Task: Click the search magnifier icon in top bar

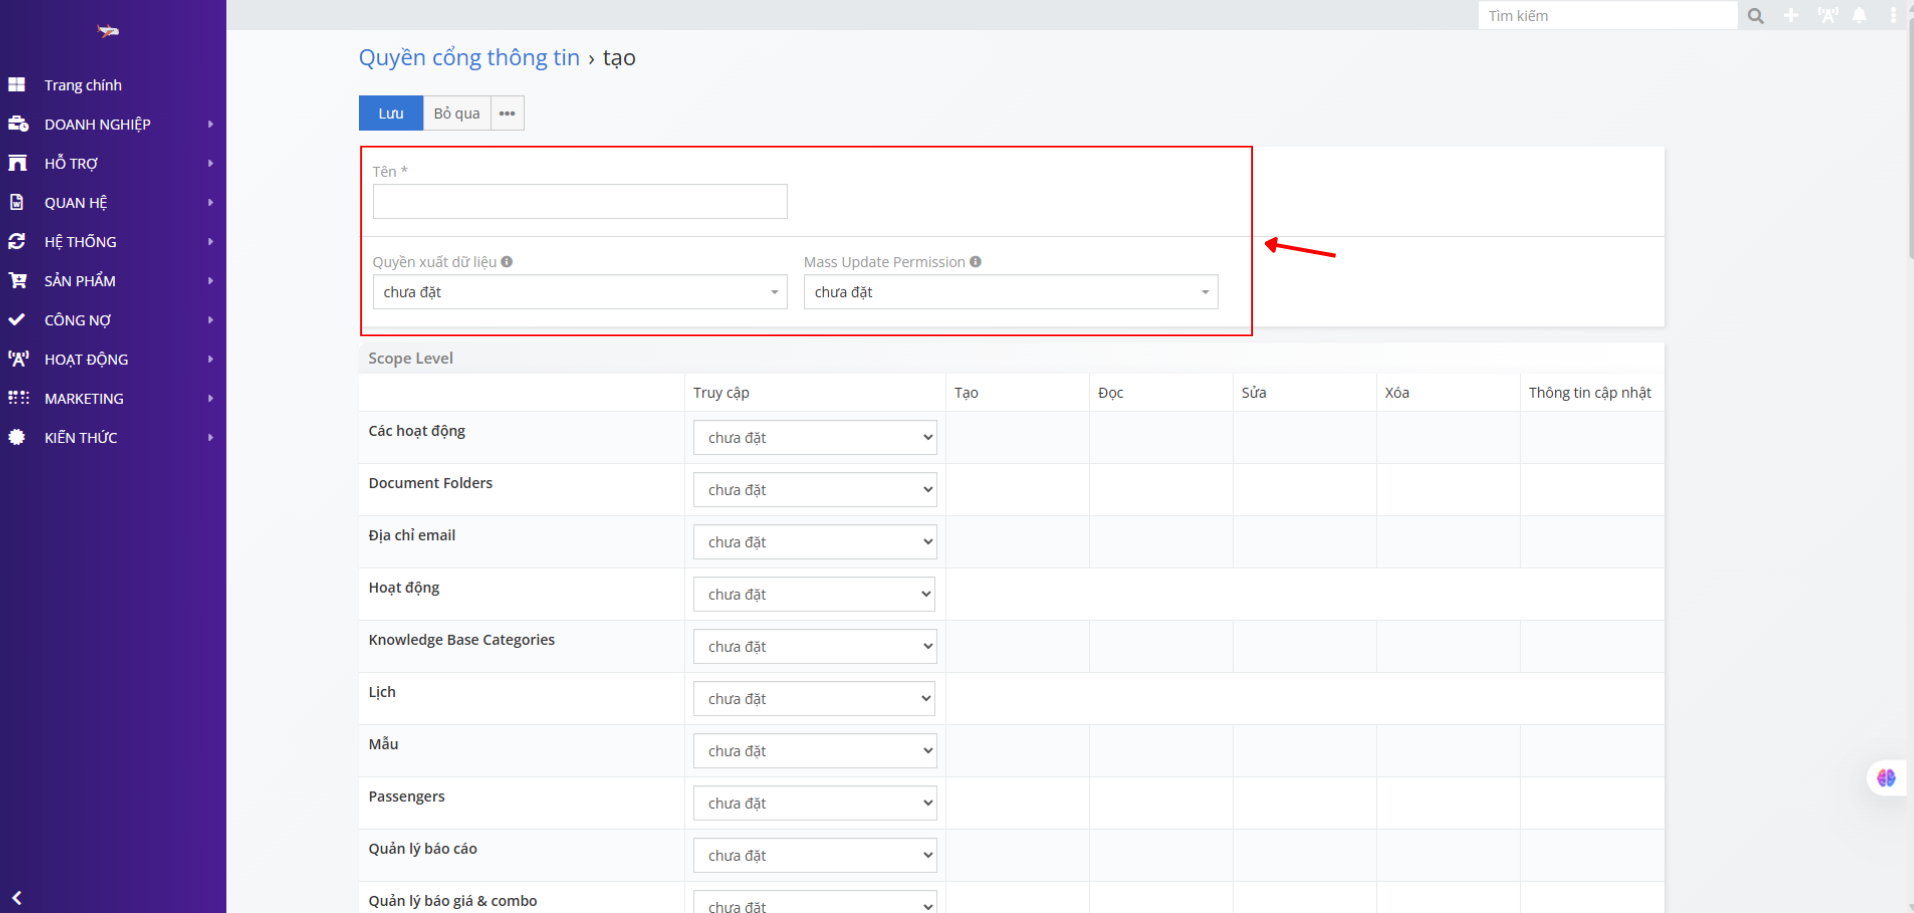Action: pos(1755,16)
